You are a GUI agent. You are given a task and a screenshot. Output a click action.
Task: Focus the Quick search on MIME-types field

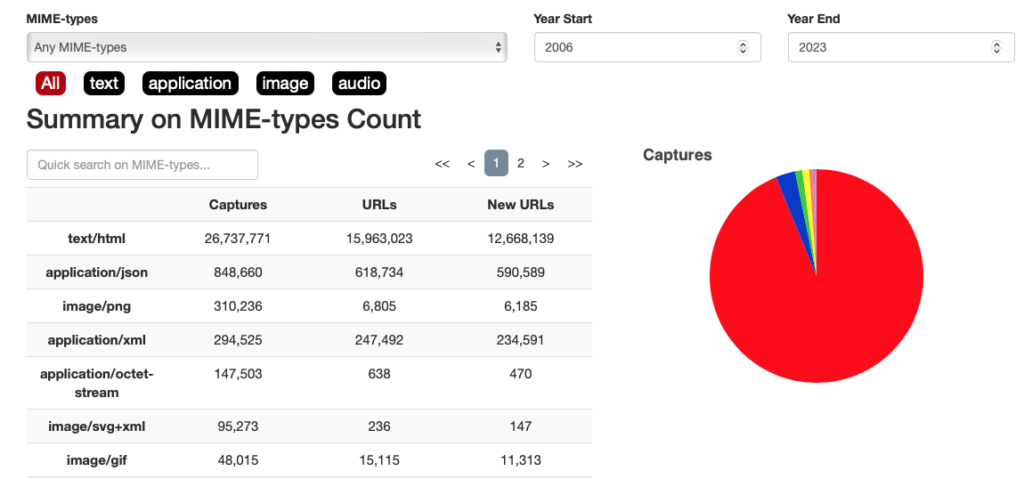click(142, 165)
